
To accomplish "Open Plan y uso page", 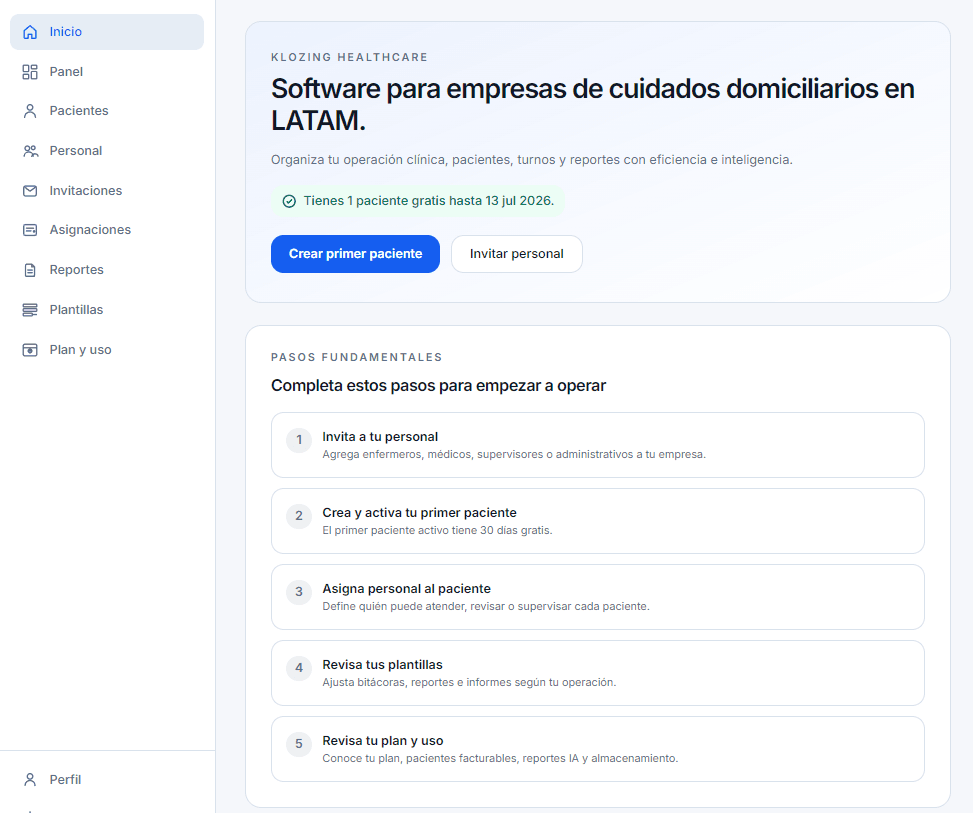I will [x=107, y=350].
